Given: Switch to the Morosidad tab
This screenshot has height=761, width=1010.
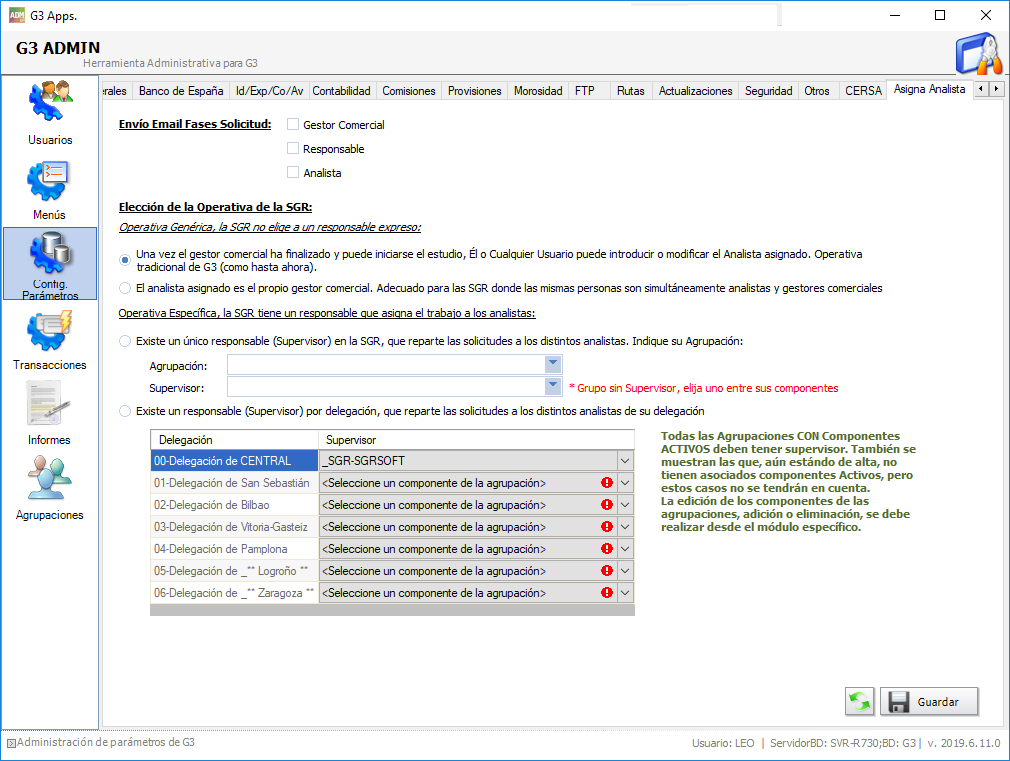Looking at the screenshot, I should pos(538,91).
